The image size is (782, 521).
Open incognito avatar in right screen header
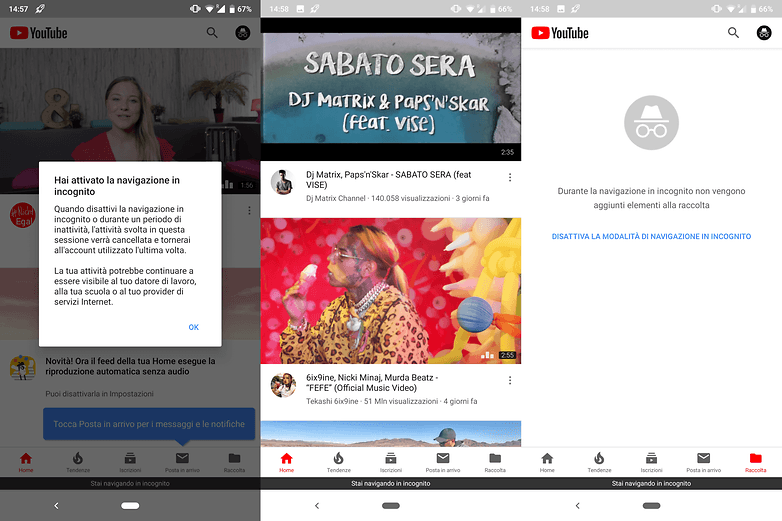[x=764, y=33]
